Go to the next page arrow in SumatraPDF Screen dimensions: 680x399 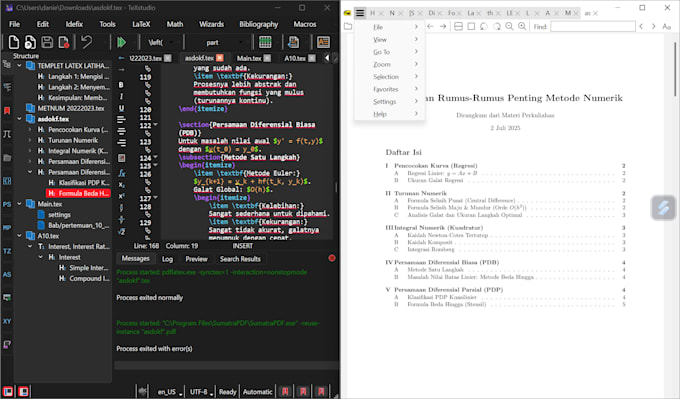(x=443, y=26)
